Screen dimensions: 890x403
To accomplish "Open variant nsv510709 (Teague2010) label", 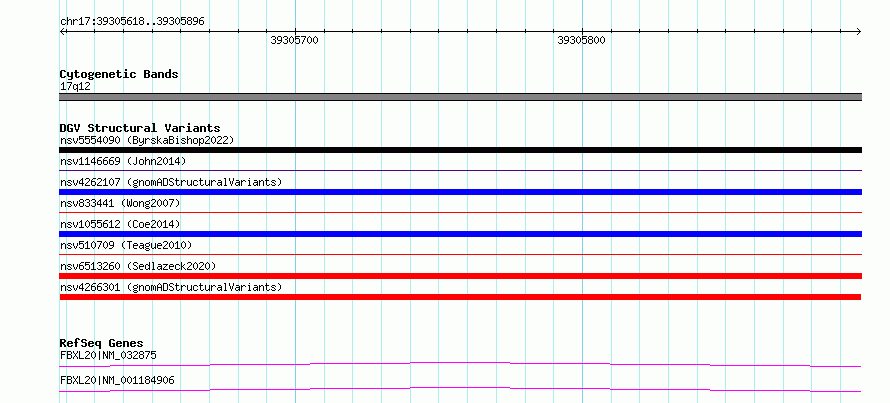I will (x=126, y=245).
